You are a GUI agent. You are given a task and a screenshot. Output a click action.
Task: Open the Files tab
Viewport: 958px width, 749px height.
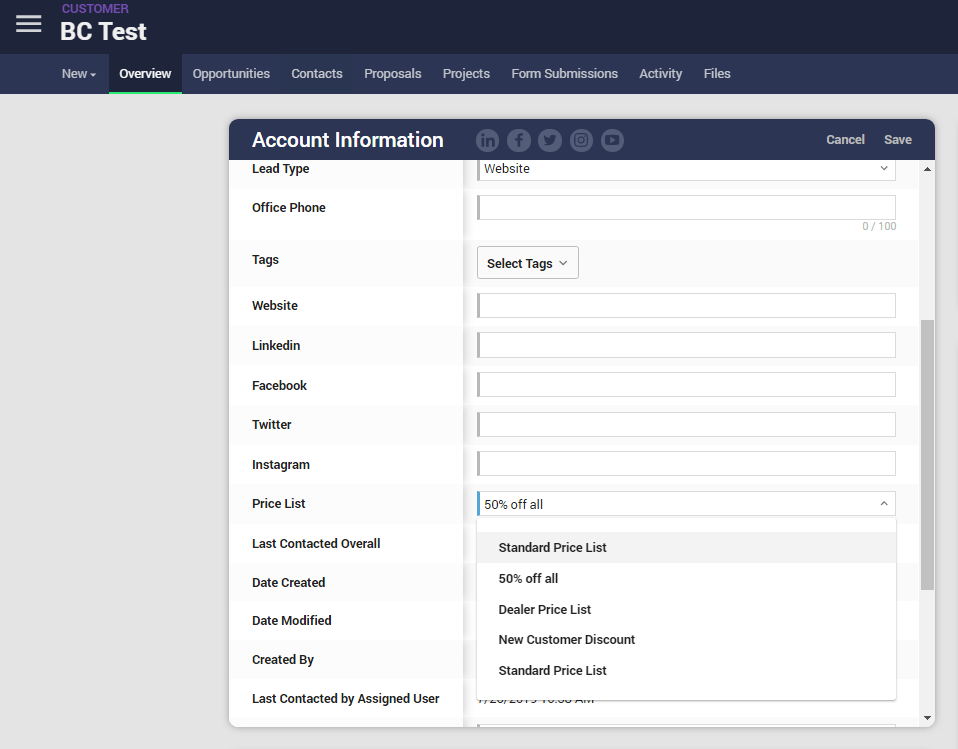pyautogui.click(x=717, y=74)
